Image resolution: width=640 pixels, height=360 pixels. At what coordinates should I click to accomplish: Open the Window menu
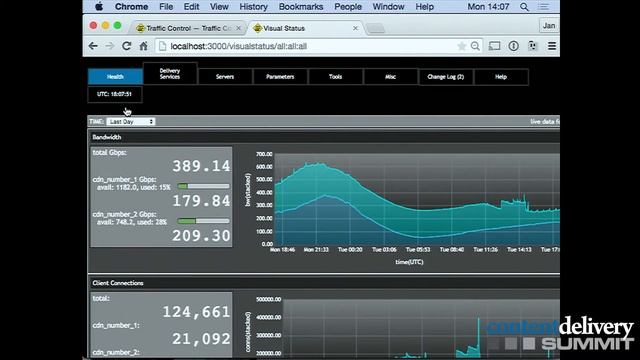[x=388, y=7]
